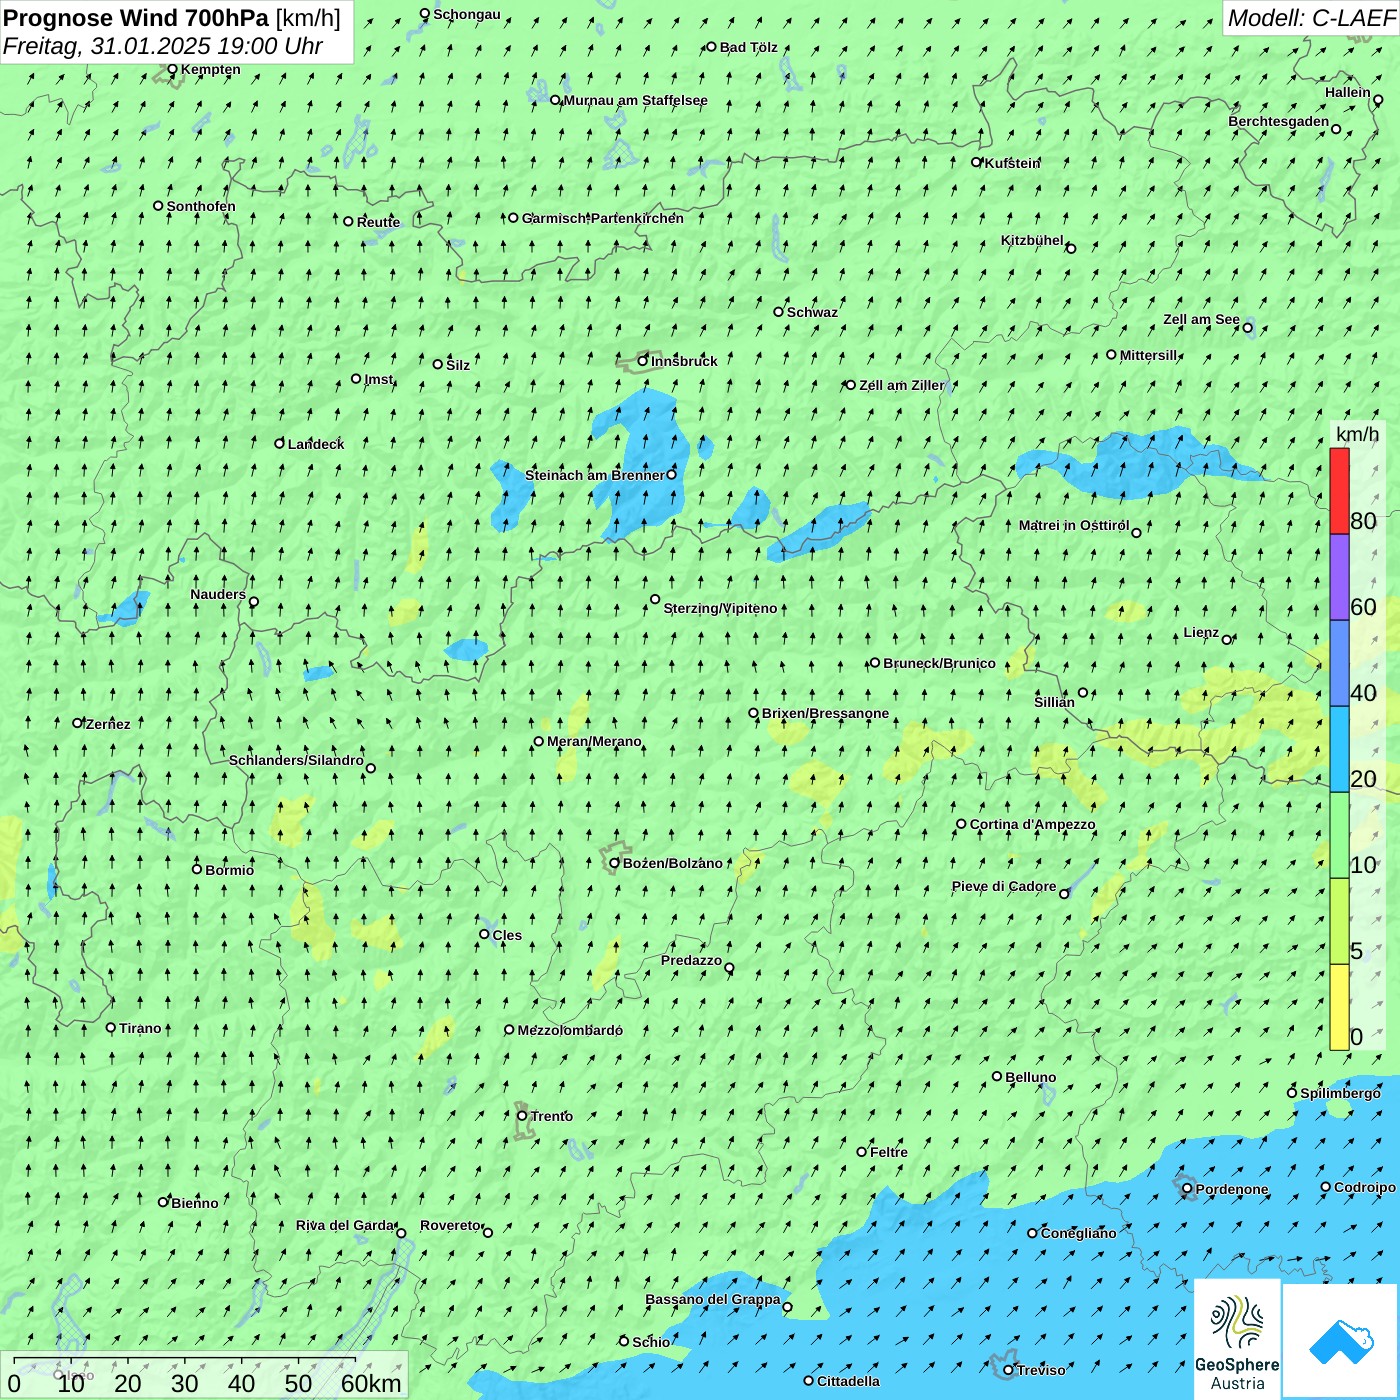1400x1400 pixels.
Task: Select the Bozen/Bolzano city marker
Action: click(x=615, y=863)
